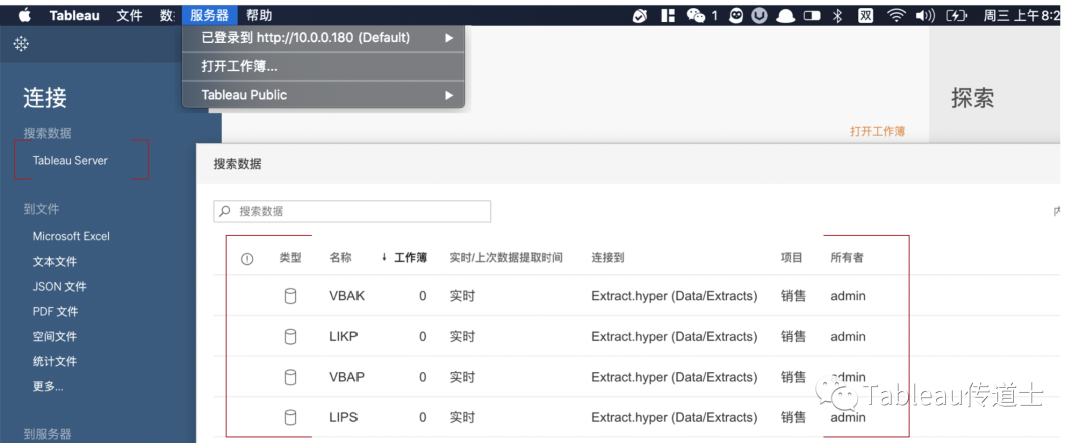
Task: Click the 实时/上次数据提取时间 column header
Action: pyautogui.click(x=506, y=258)
